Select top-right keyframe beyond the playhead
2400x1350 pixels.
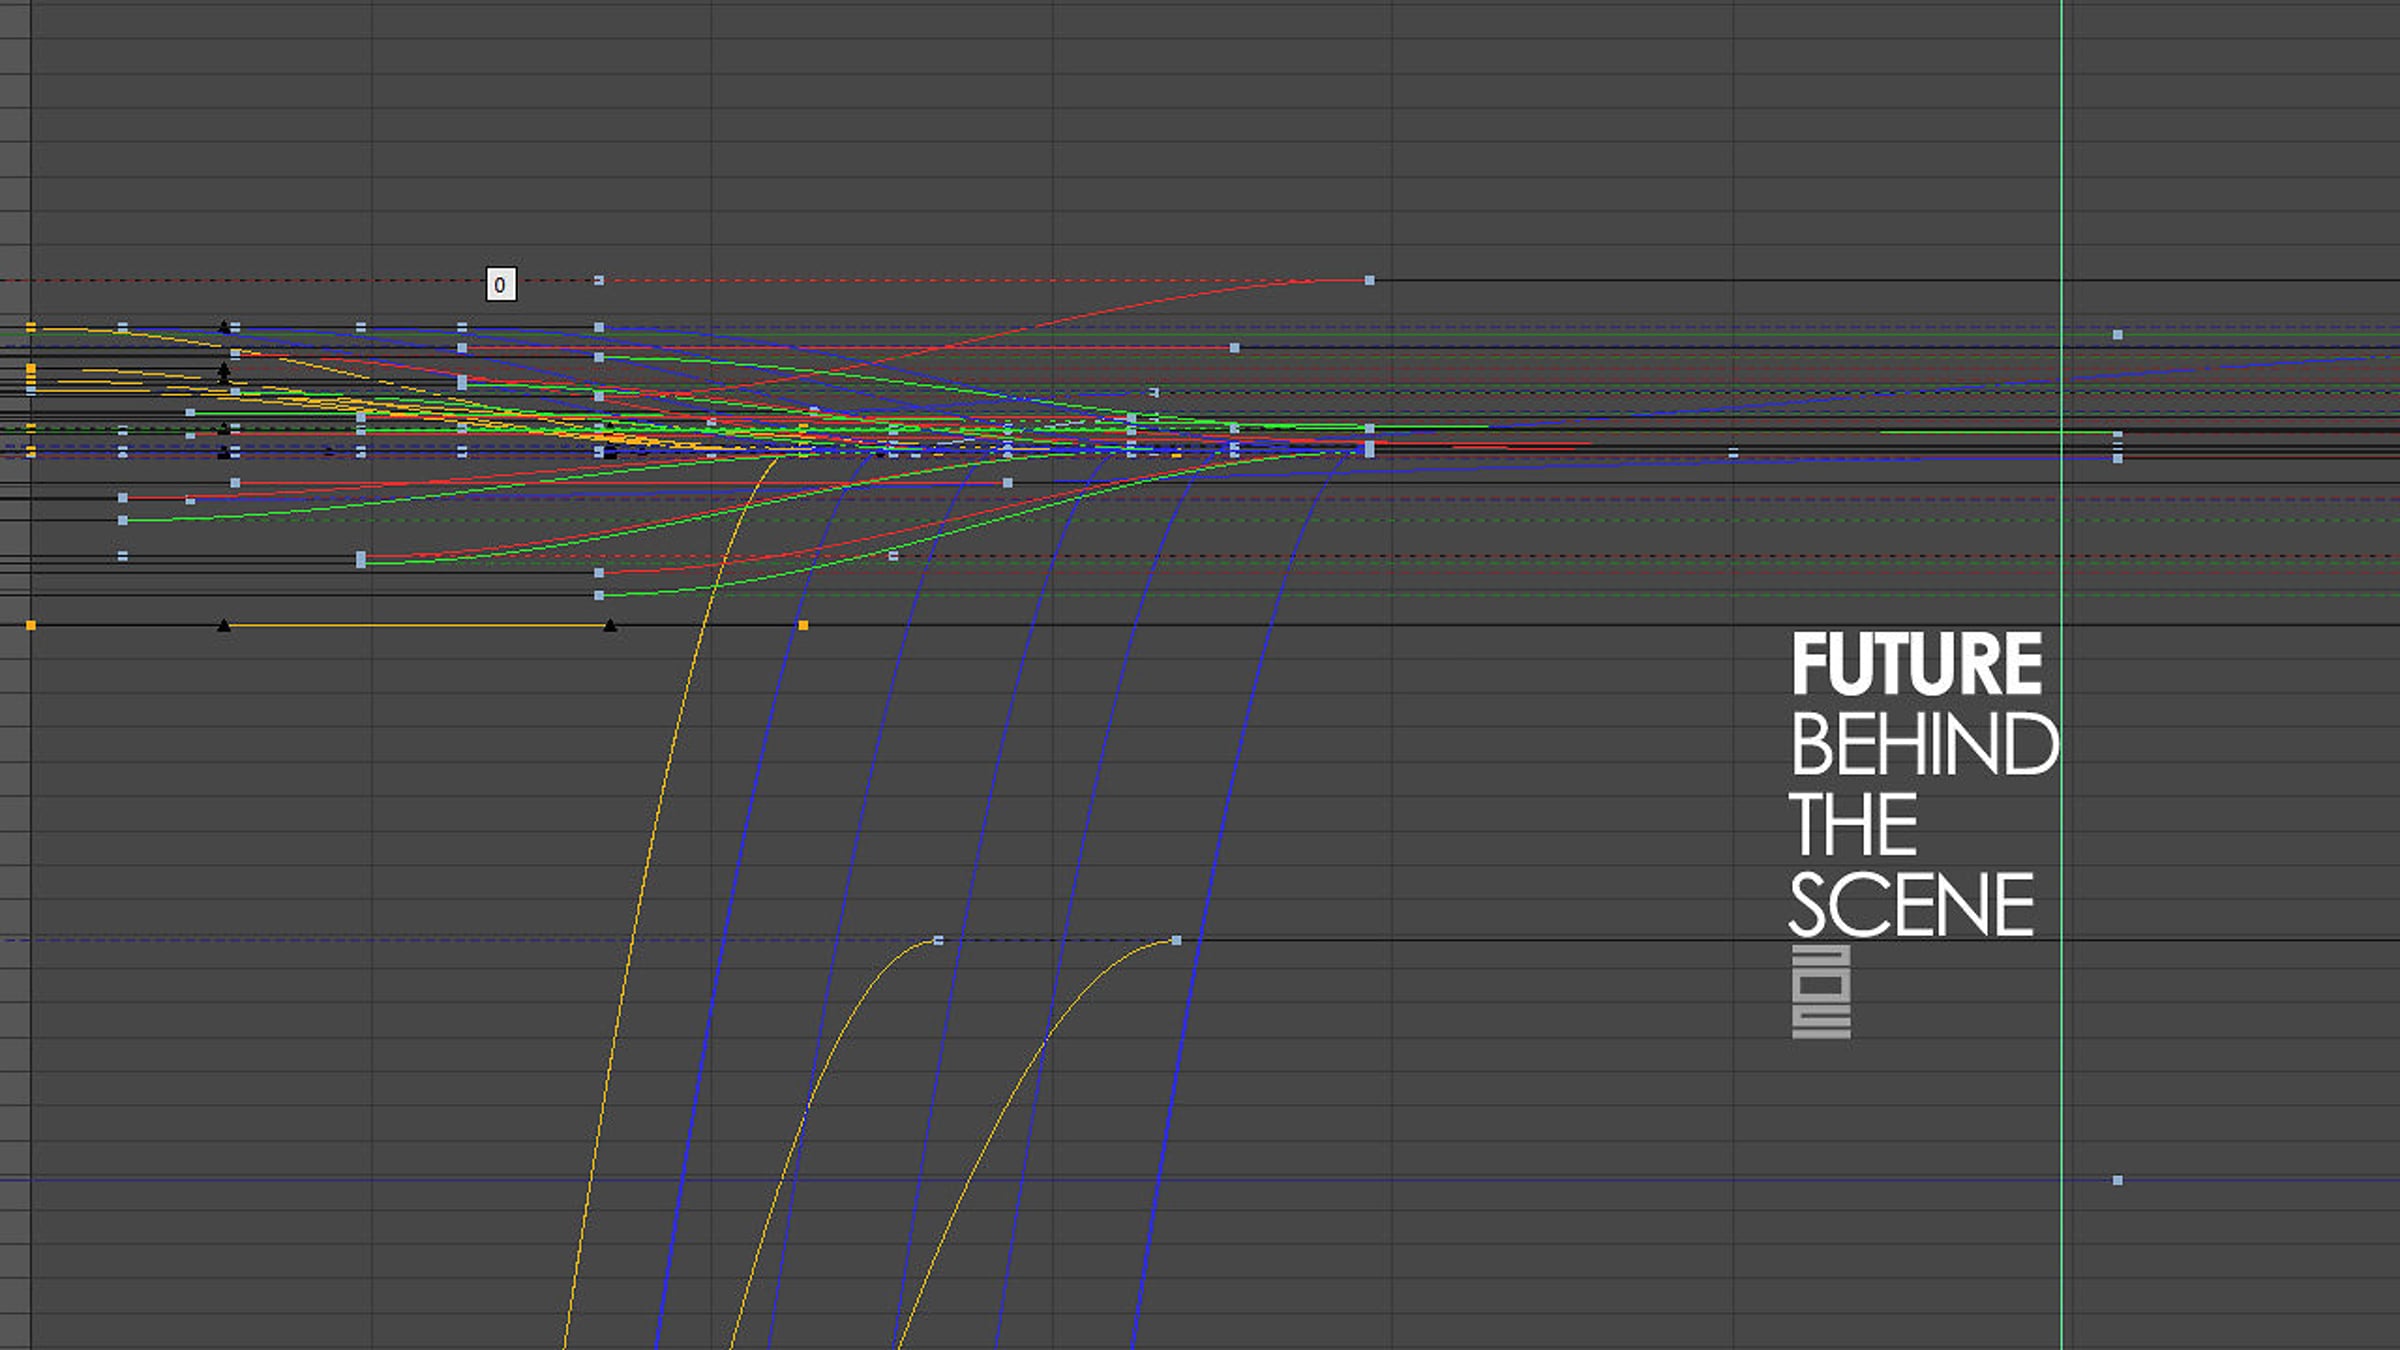tap(2117, 335)
